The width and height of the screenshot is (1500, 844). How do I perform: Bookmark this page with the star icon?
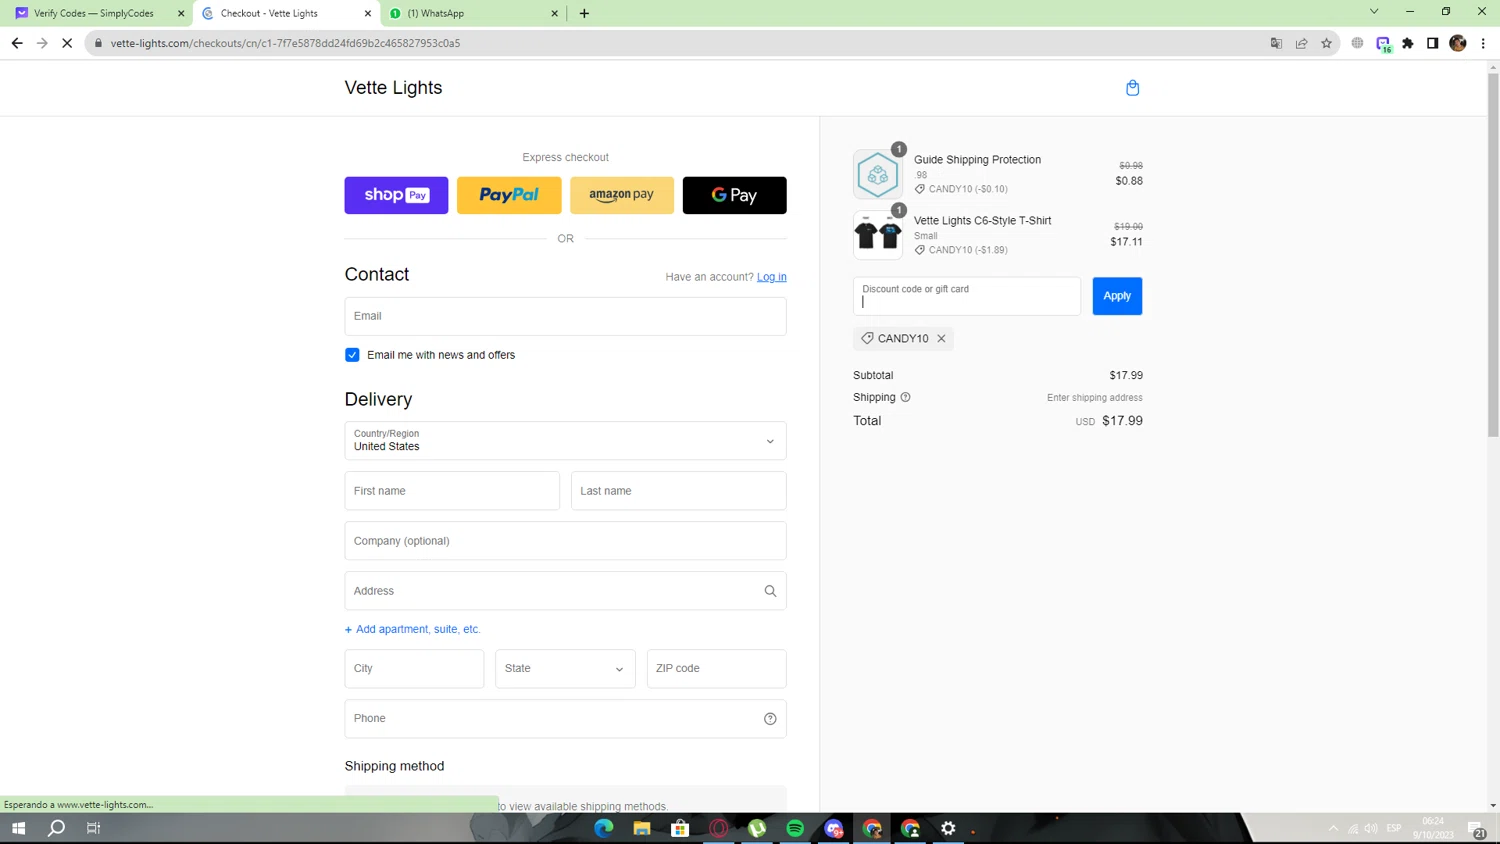[x=1326, y=43]
